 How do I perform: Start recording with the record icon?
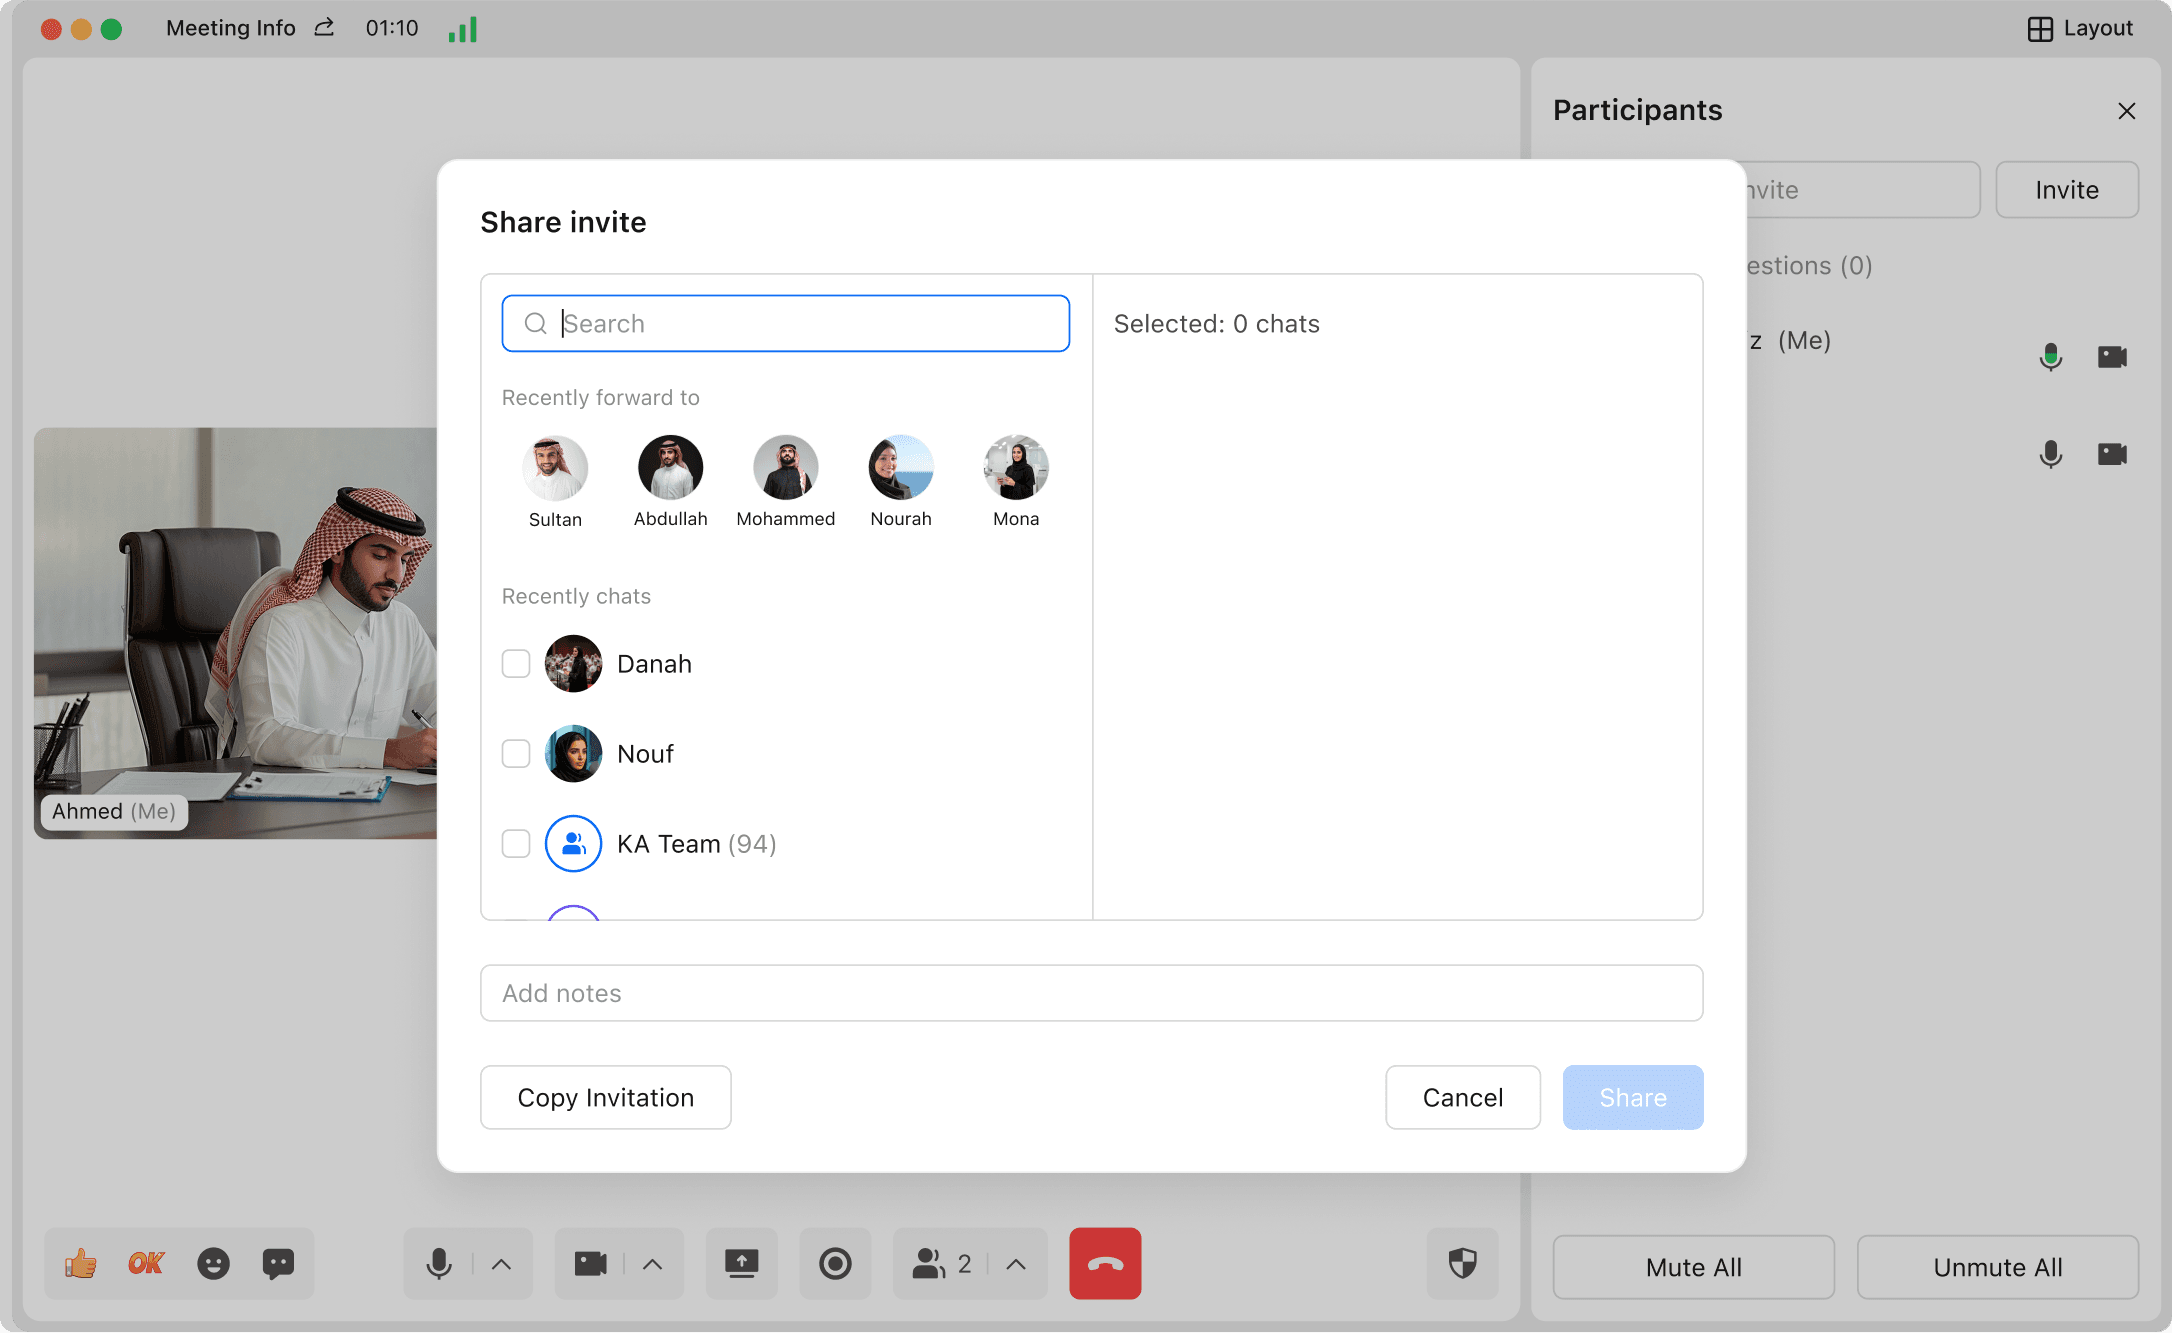click(835, 1264)
